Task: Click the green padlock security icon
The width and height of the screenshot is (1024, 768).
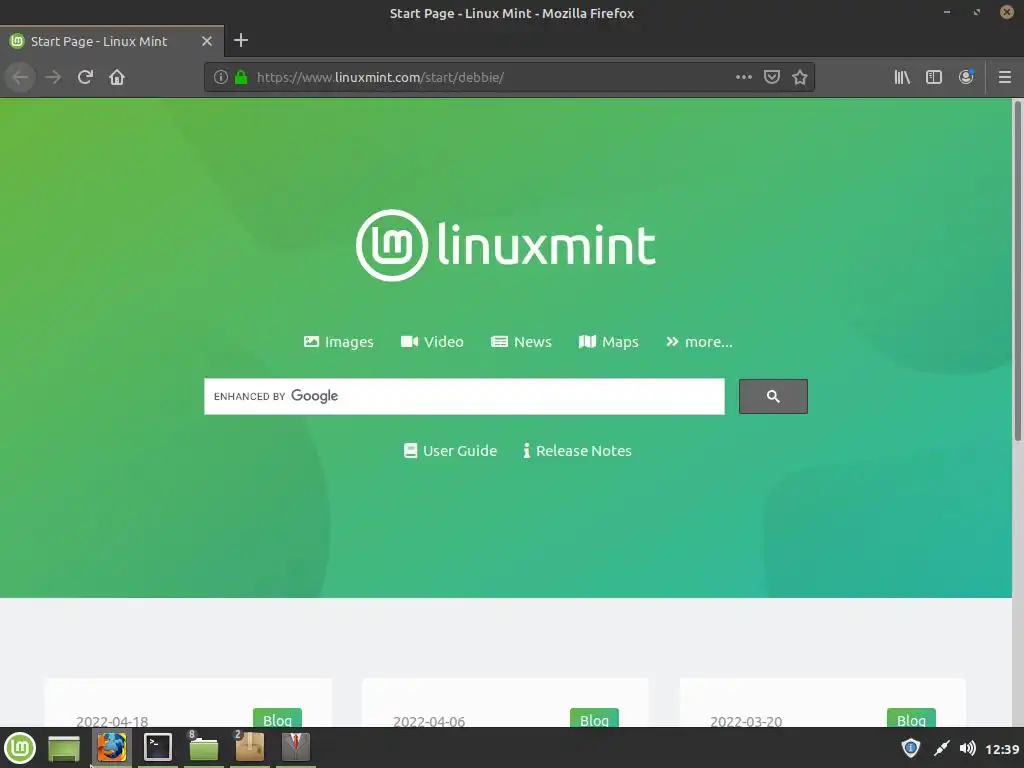Action: pyautogui.click(x=241, y=77)
